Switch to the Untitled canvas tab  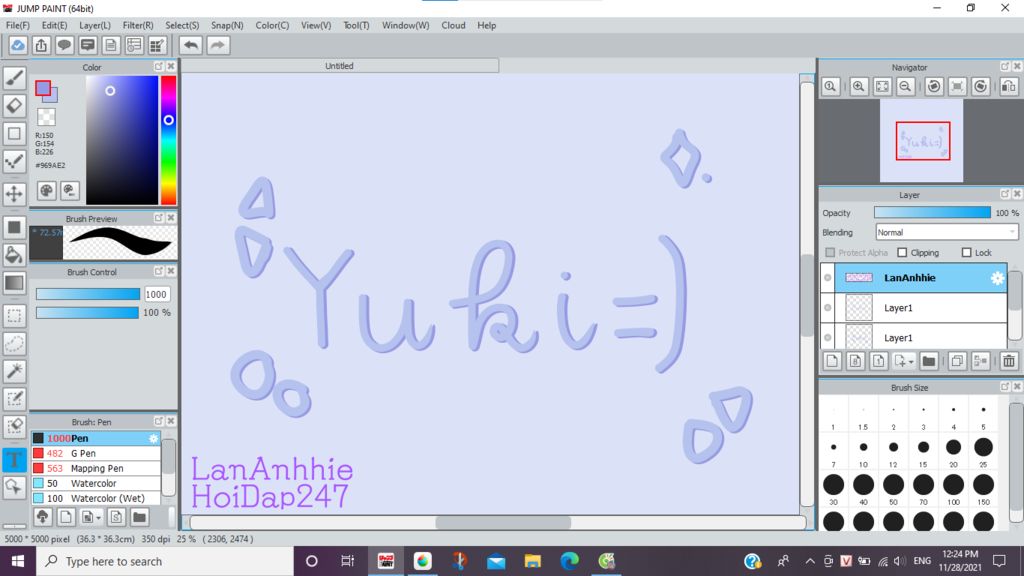point(340,66)
